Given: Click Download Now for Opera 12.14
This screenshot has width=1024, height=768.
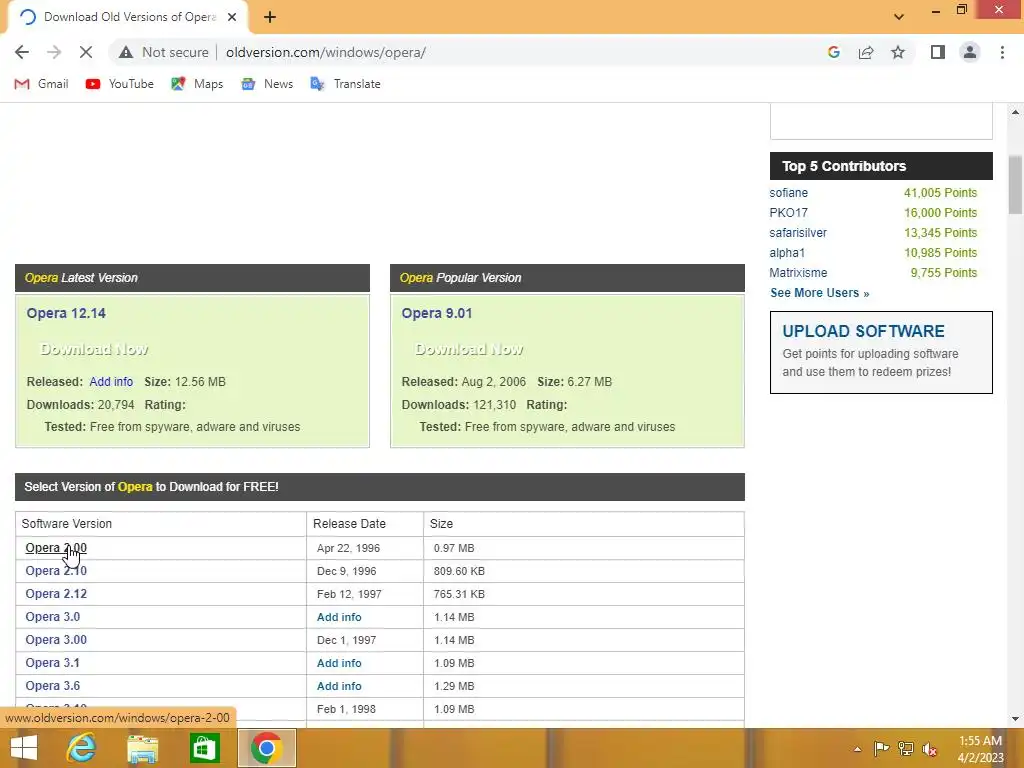Looking at the screenshot, I should coord(94,349).
